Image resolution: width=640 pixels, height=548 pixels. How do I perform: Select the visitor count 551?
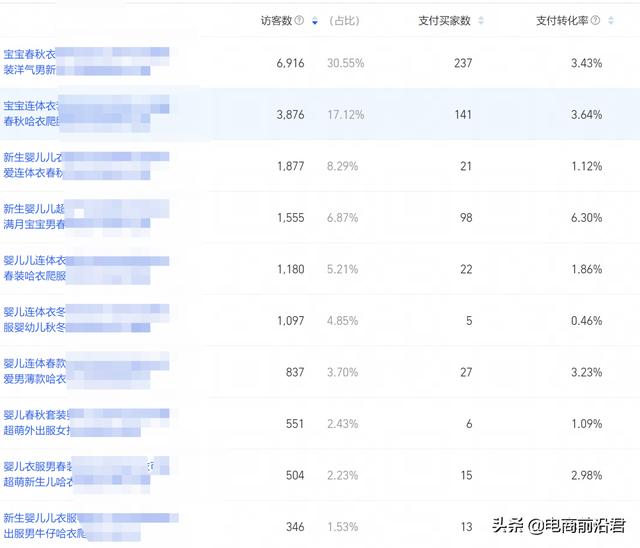point(295,424)
